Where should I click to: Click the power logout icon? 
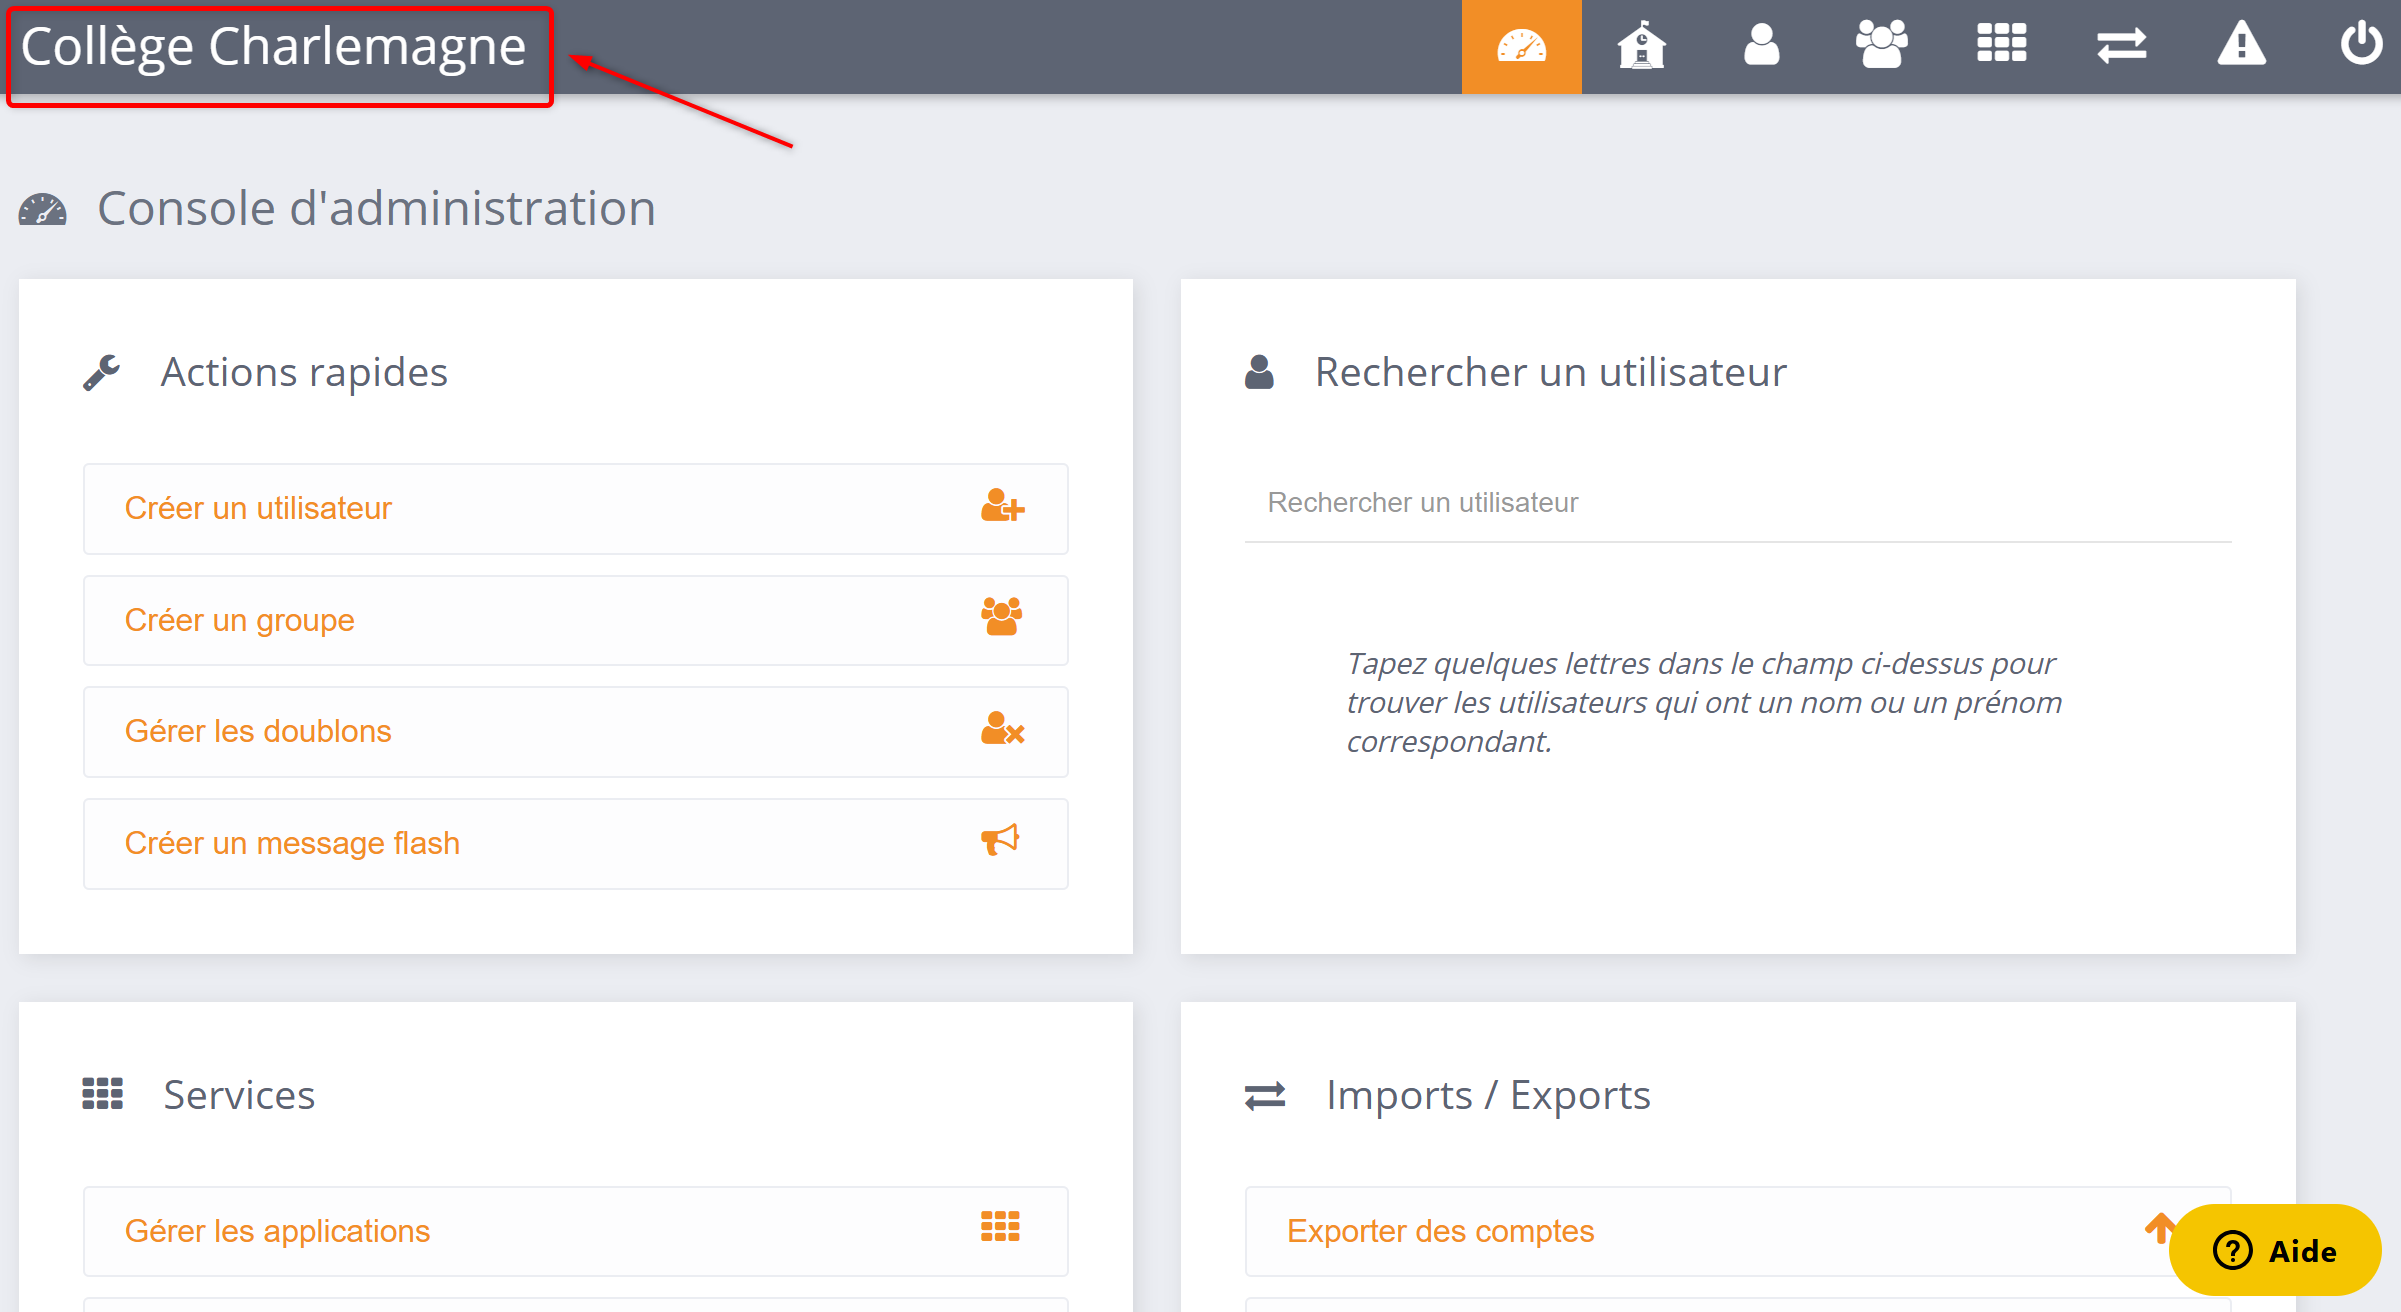point(2361,44)
